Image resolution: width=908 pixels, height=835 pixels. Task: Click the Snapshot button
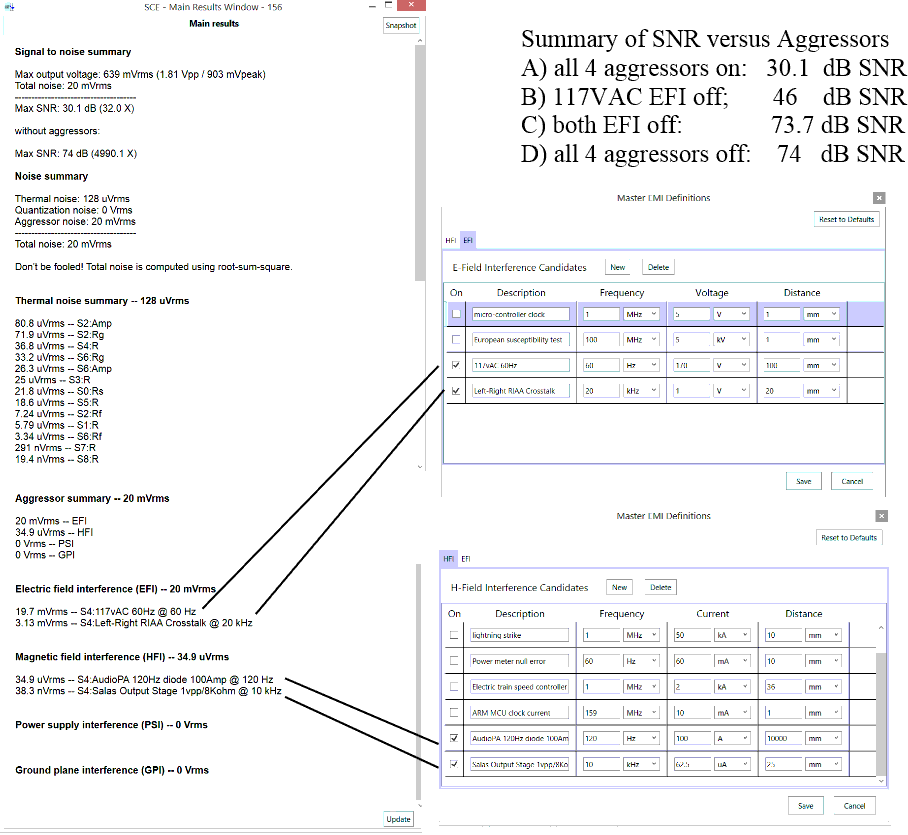point(401,25)
